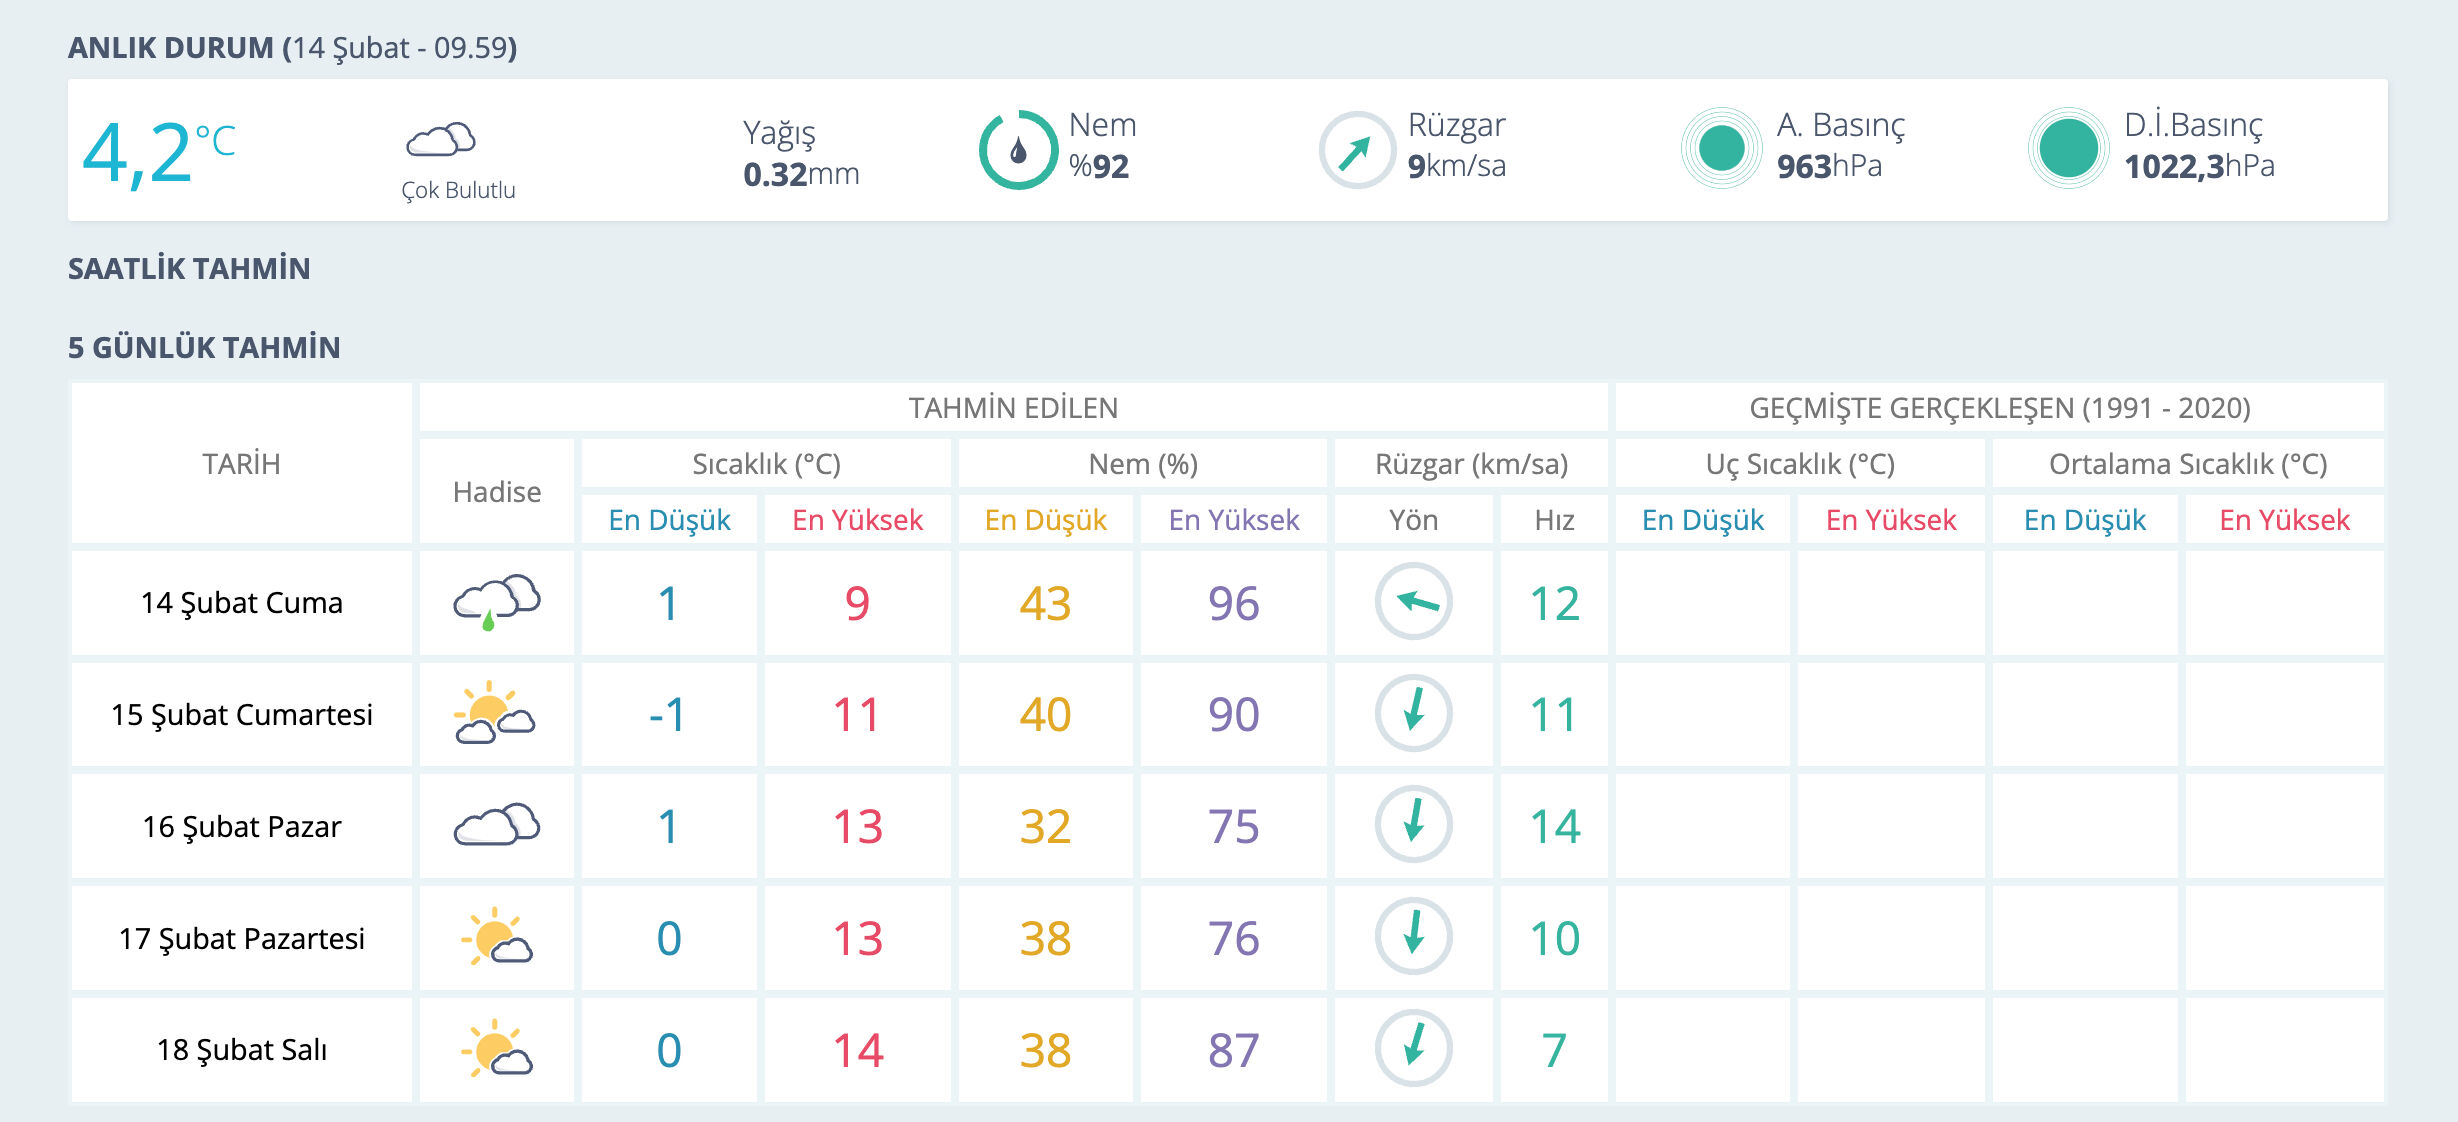Select the TAHMİN EDİLEN column header
Viewport: 2458px width, 1122px height.
[1012, 408]
